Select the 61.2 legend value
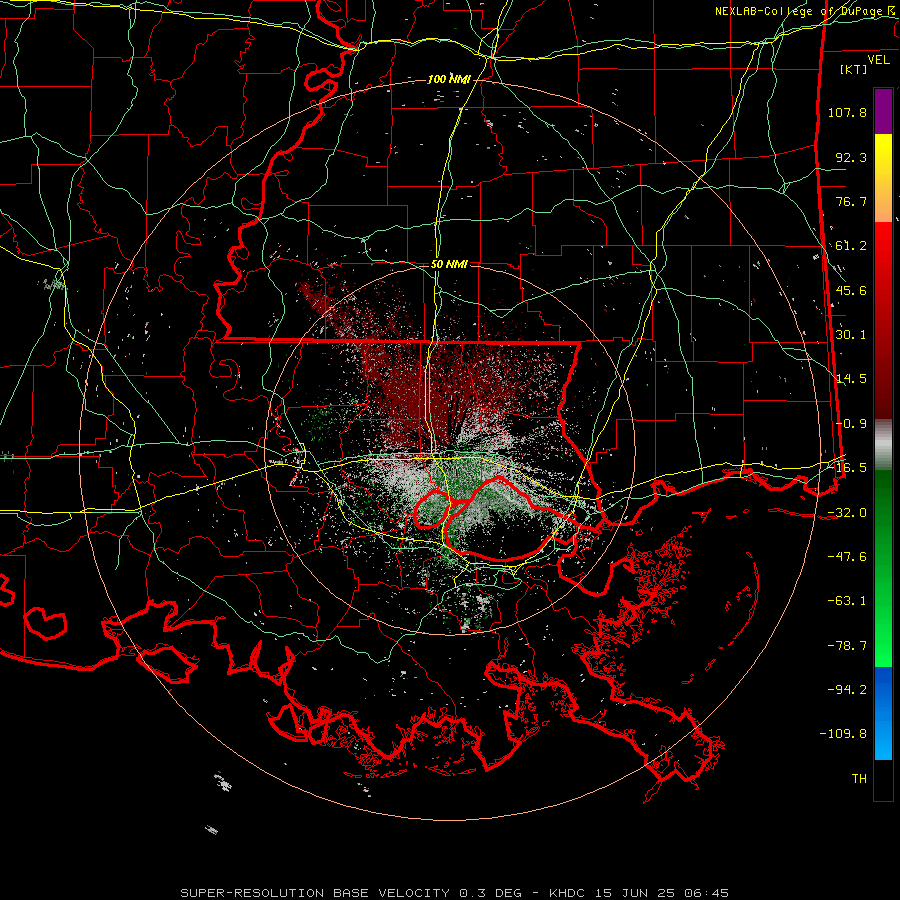Image resolution: width=900 pixels, height=900 pixels. [851, 246]
